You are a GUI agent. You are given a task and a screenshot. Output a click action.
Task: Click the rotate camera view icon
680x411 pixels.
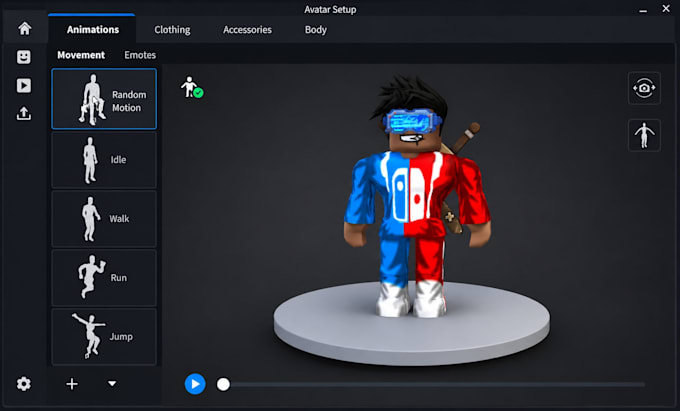(x=644, y=88)
